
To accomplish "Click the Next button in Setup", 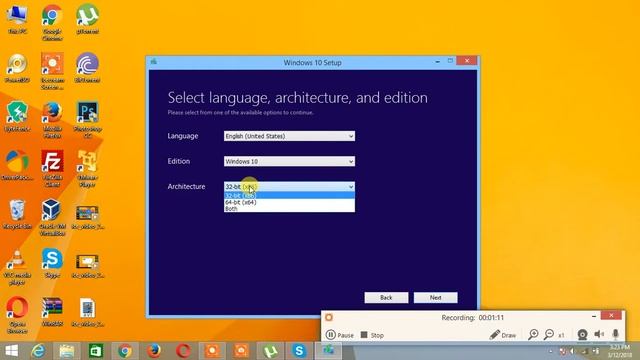I will 436,298.
